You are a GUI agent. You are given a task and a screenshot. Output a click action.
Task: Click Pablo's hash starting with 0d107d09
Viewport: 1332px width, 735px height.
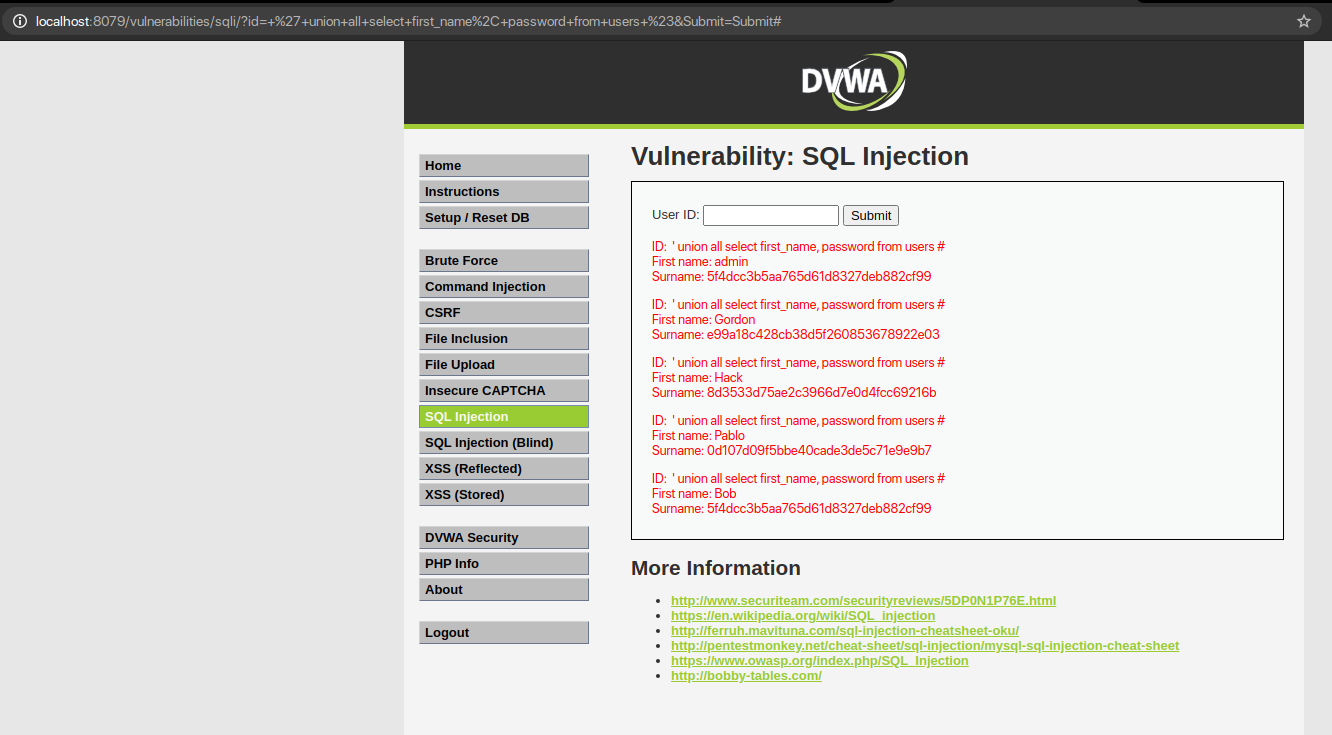819,451
